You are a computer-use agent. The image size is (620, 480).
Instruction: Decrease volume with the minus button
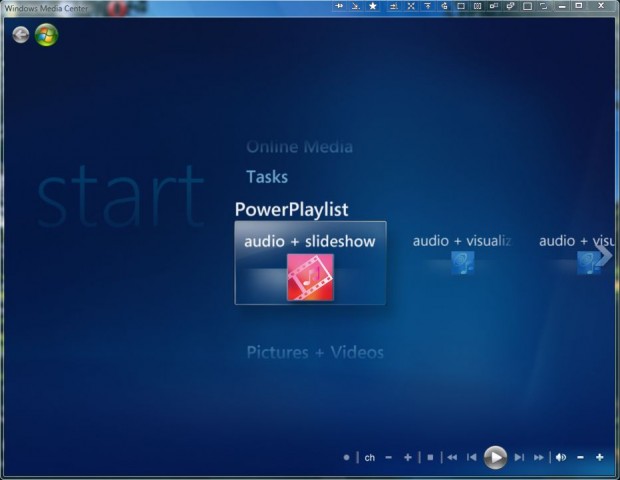[580, 457]
